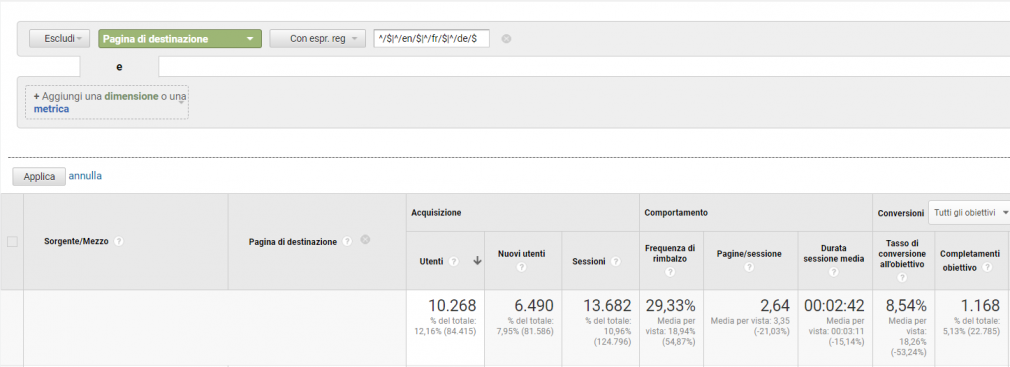
Task: Sort by Frequenza di rimbalzo header
Action: [670, 254]
